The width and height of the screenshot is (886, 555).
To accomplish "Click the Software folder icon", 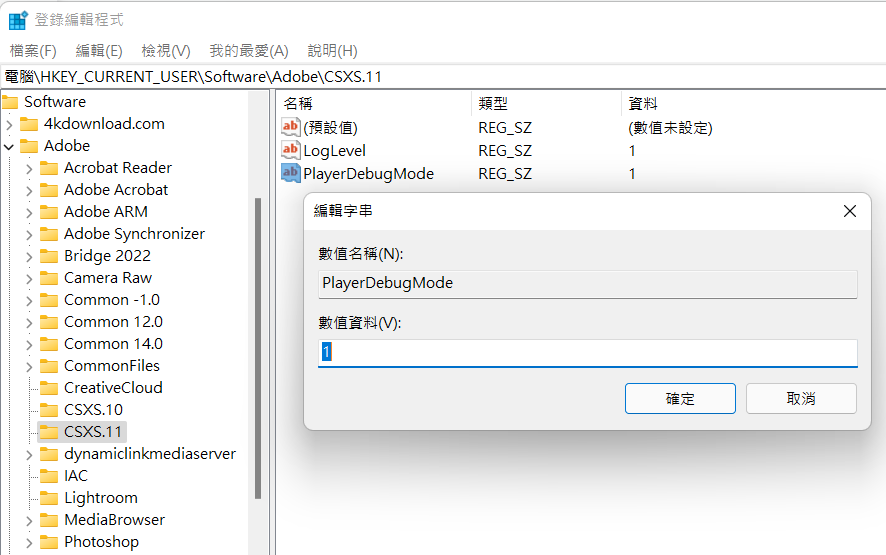I will coord(10,102).
